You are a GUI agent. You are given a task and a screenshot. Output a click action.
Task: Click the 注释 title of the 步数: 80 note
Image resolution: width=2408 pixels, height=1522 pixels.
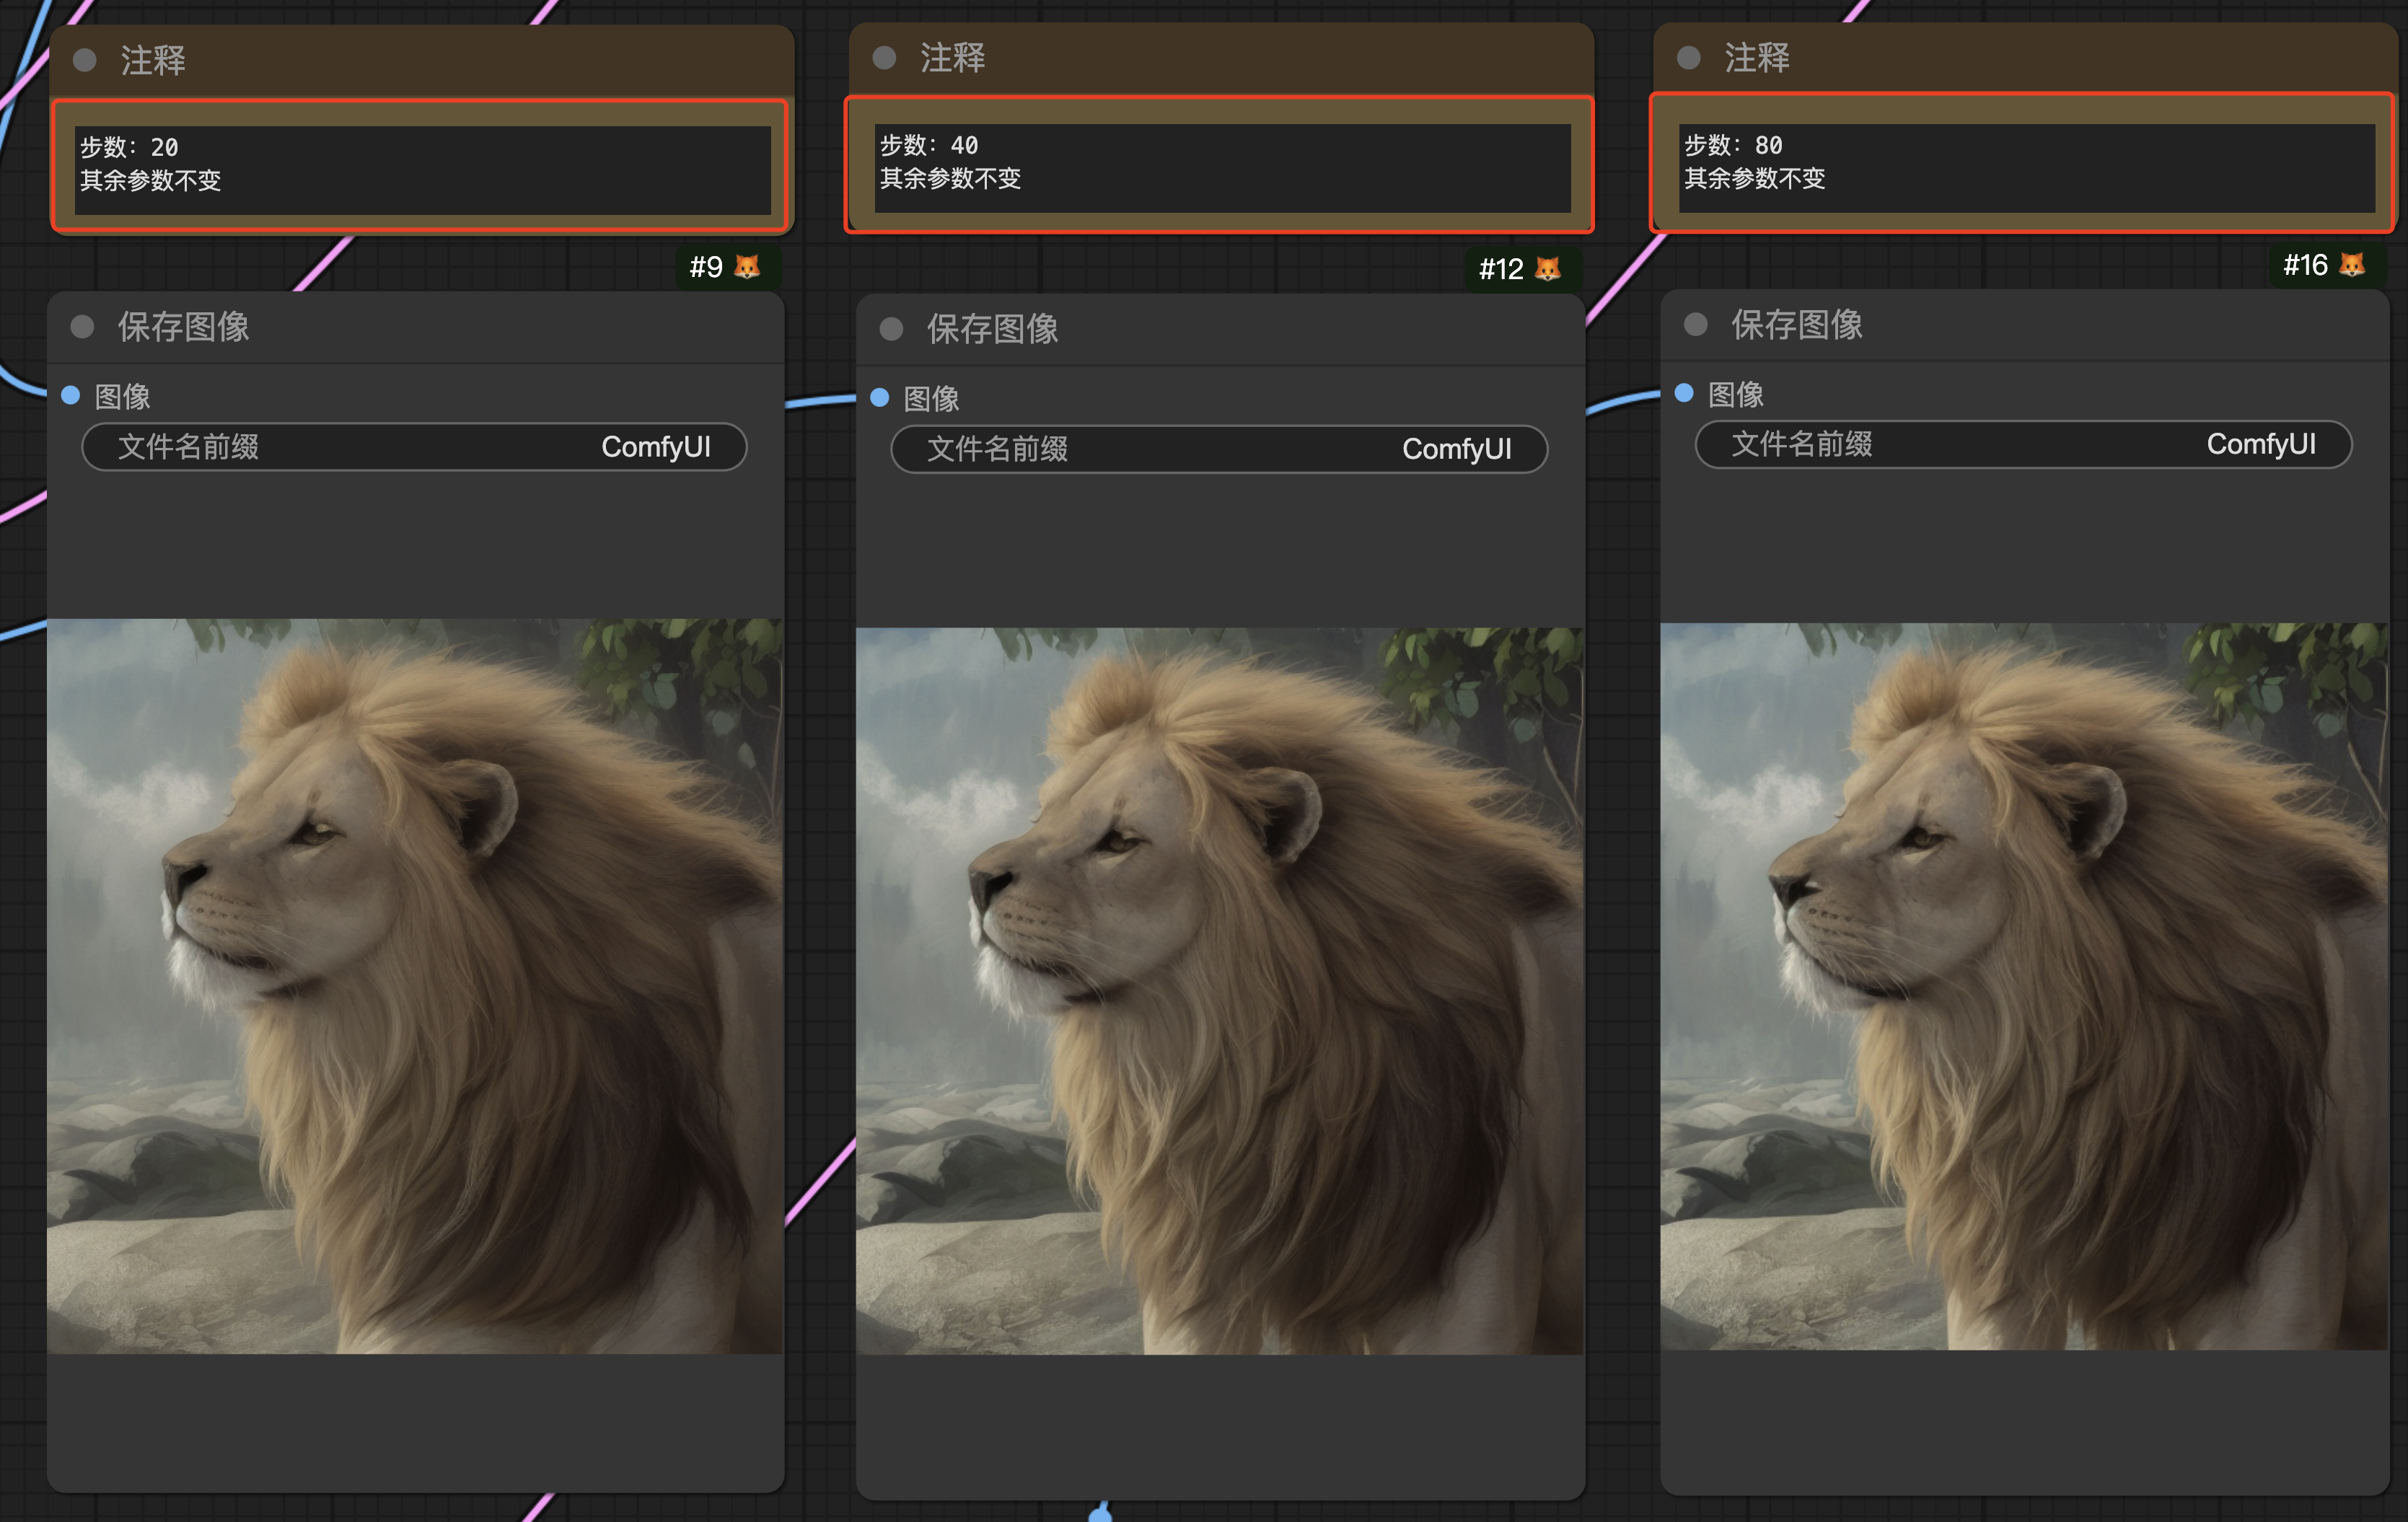pyautogui.click(x=1758, y=58)
